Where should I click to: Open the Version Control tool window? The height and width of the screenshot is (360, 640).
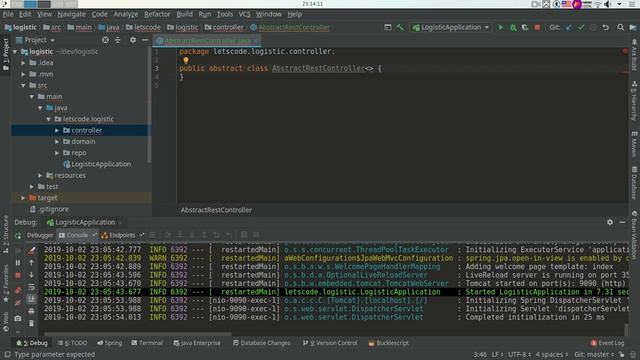[x=330, y=343]
